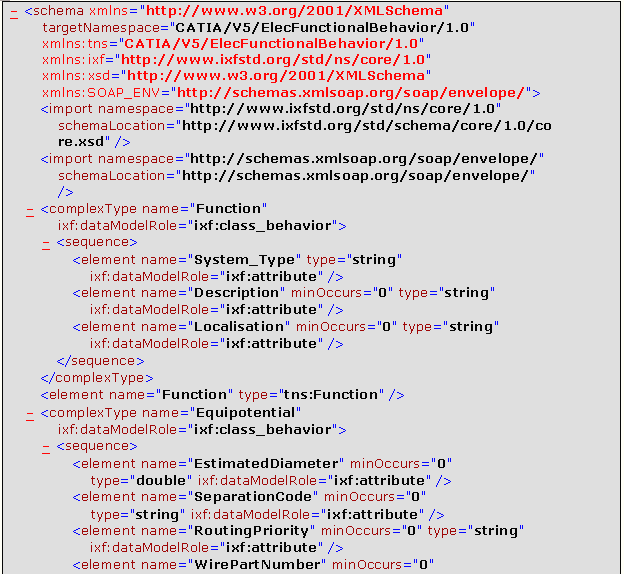Click the Equipotential complexType name
Viewport: 624px width, 574px height.
[x=245, y=413]
